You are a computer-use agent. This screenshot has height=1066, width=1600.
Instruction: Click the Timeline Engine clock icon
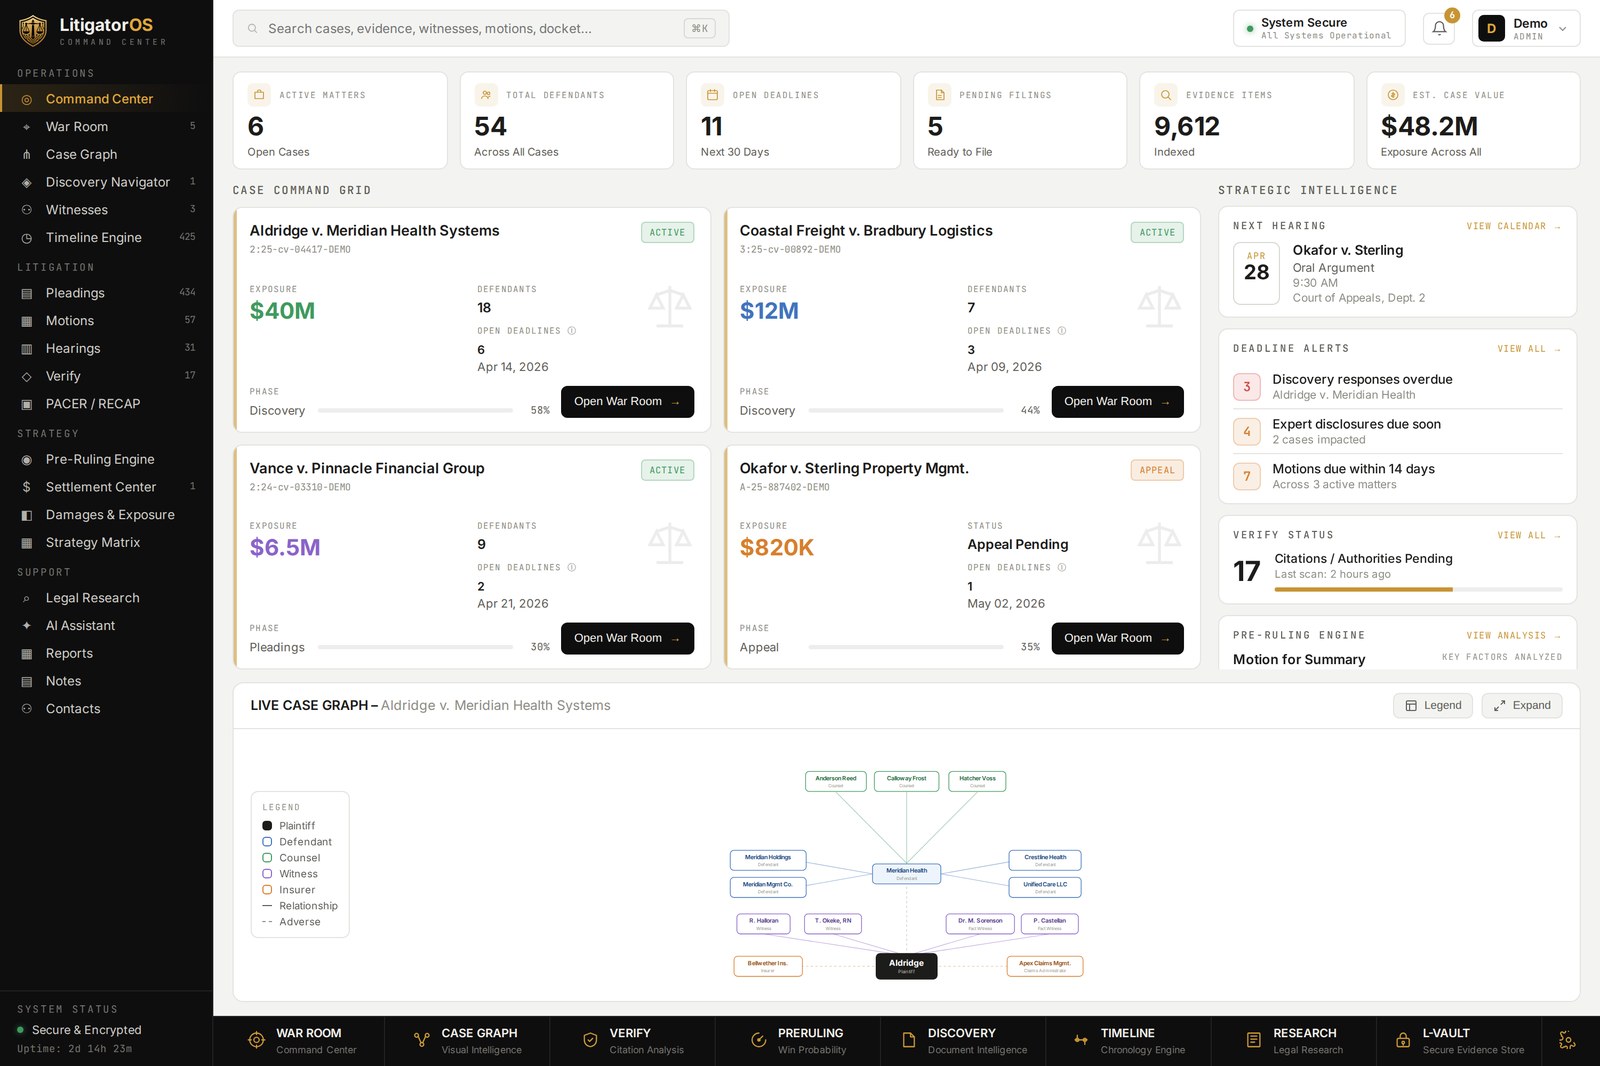click(27, 238)
